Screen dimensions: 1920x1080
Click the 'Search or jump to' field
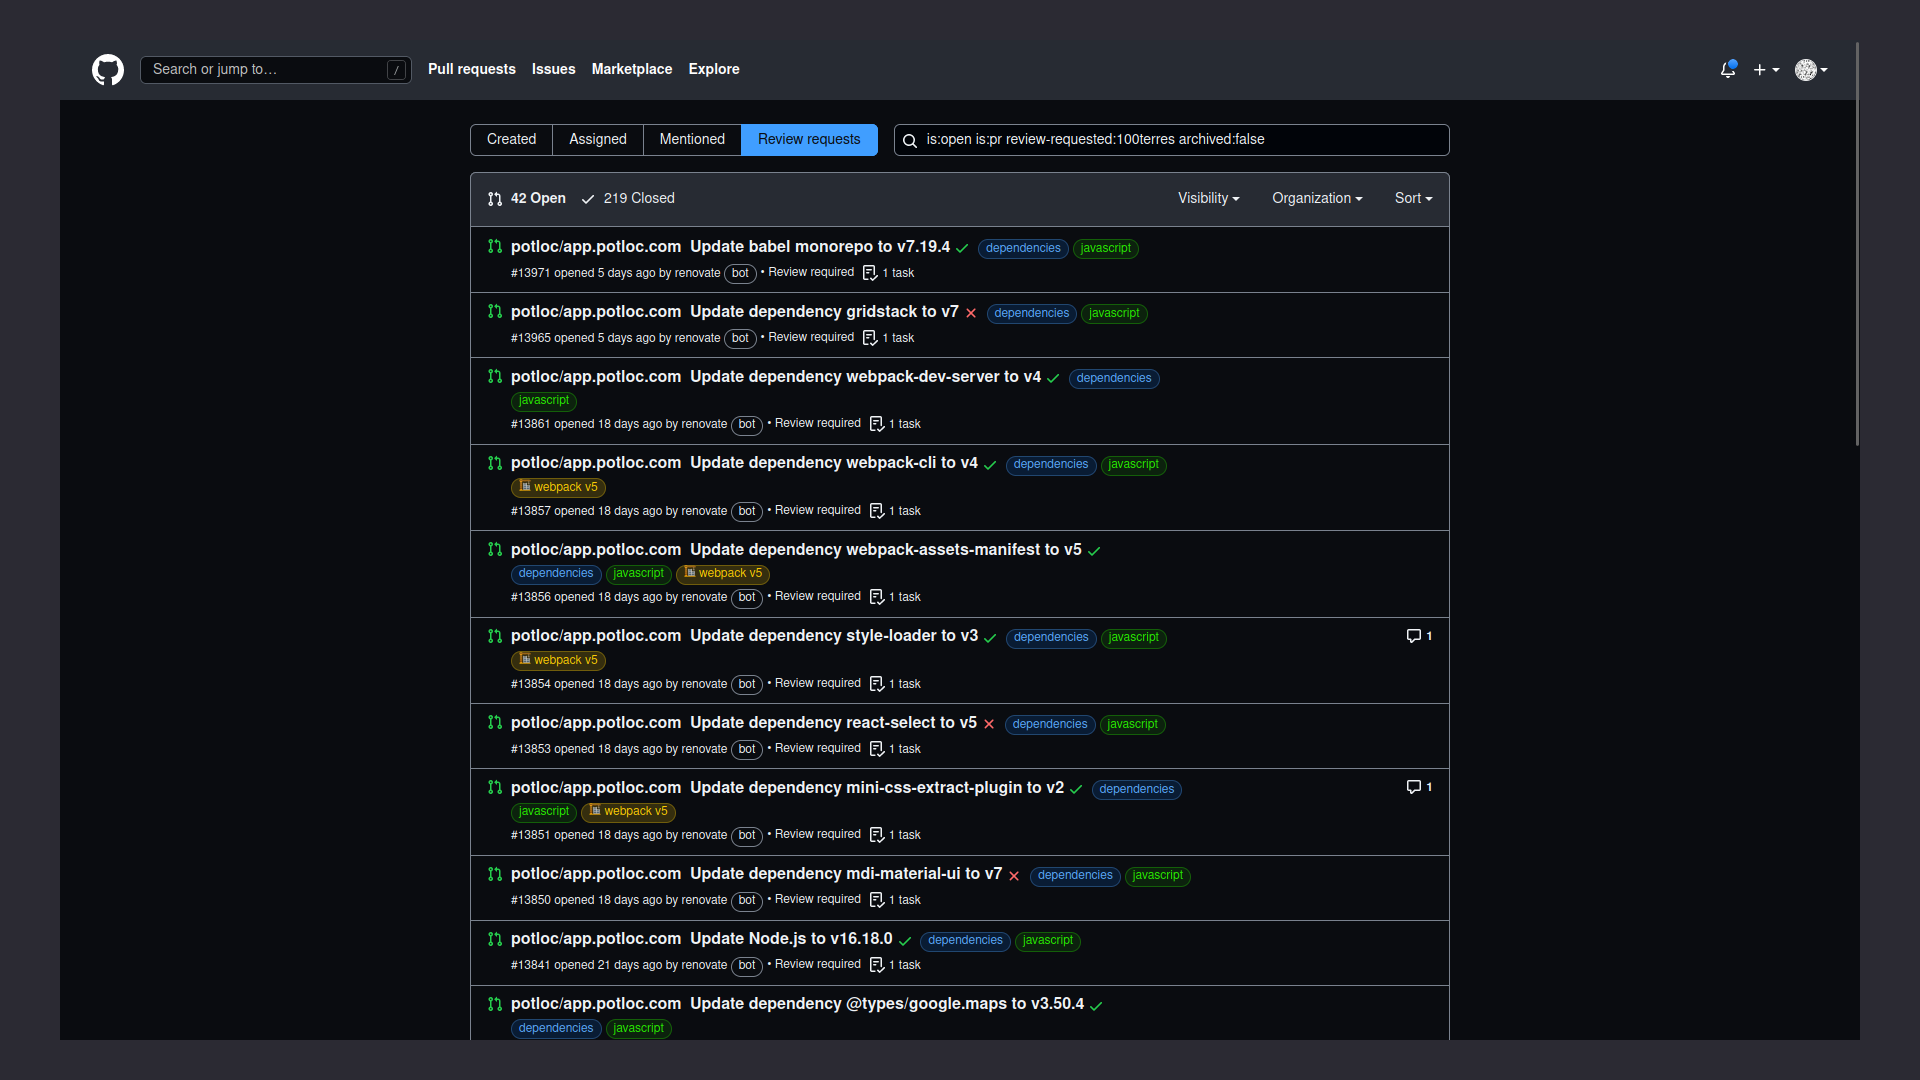[265, 70]
